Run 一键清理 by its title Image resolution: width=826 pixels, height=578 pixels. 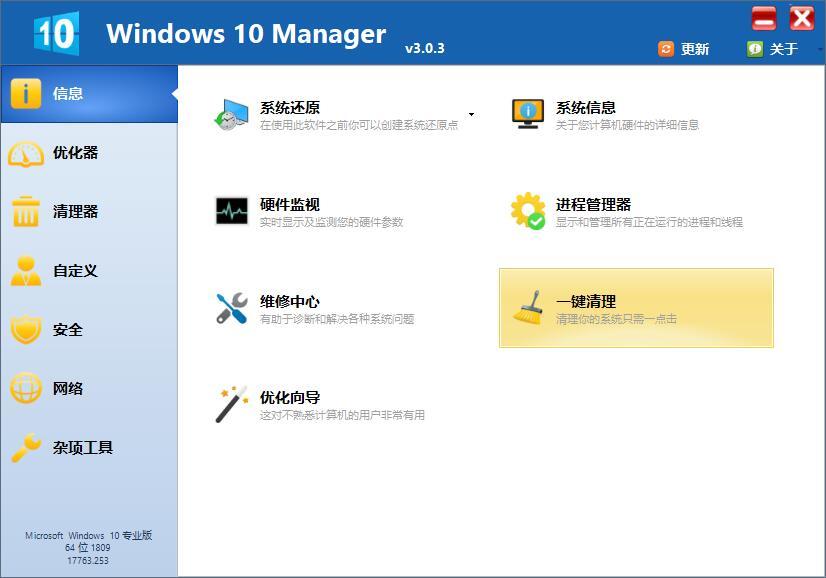pyautogui.click(x=586, y=301)
